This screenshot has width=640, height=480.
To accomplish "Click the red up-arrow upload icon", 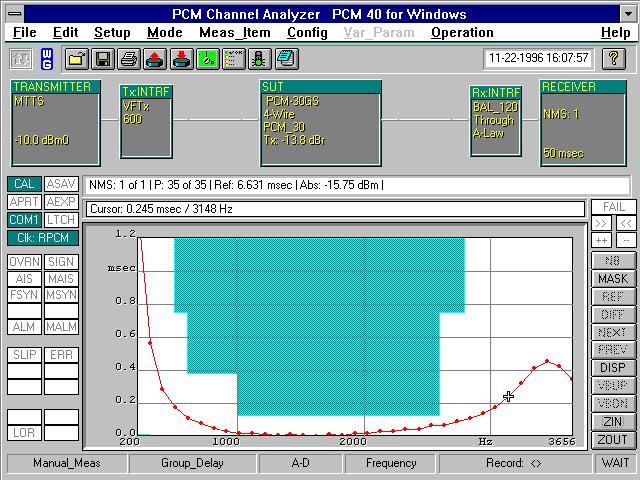I will [x=154, y=58].
